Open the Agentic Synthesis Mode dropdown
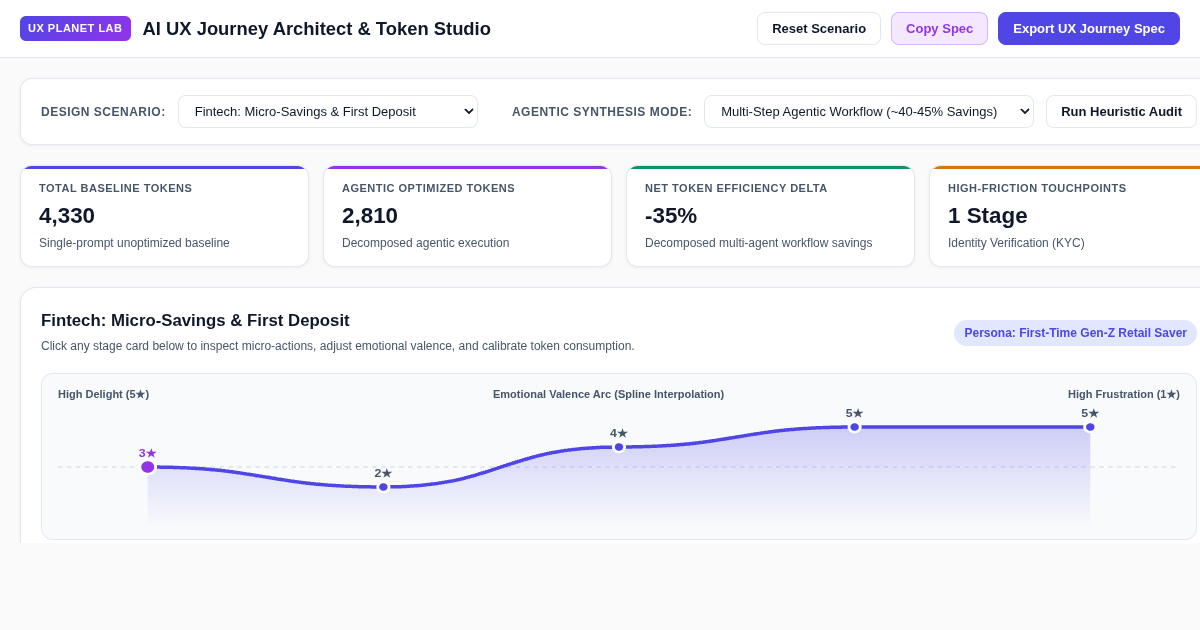The width and height of the screenshot is (1200, 630). [x=869, y=111]
